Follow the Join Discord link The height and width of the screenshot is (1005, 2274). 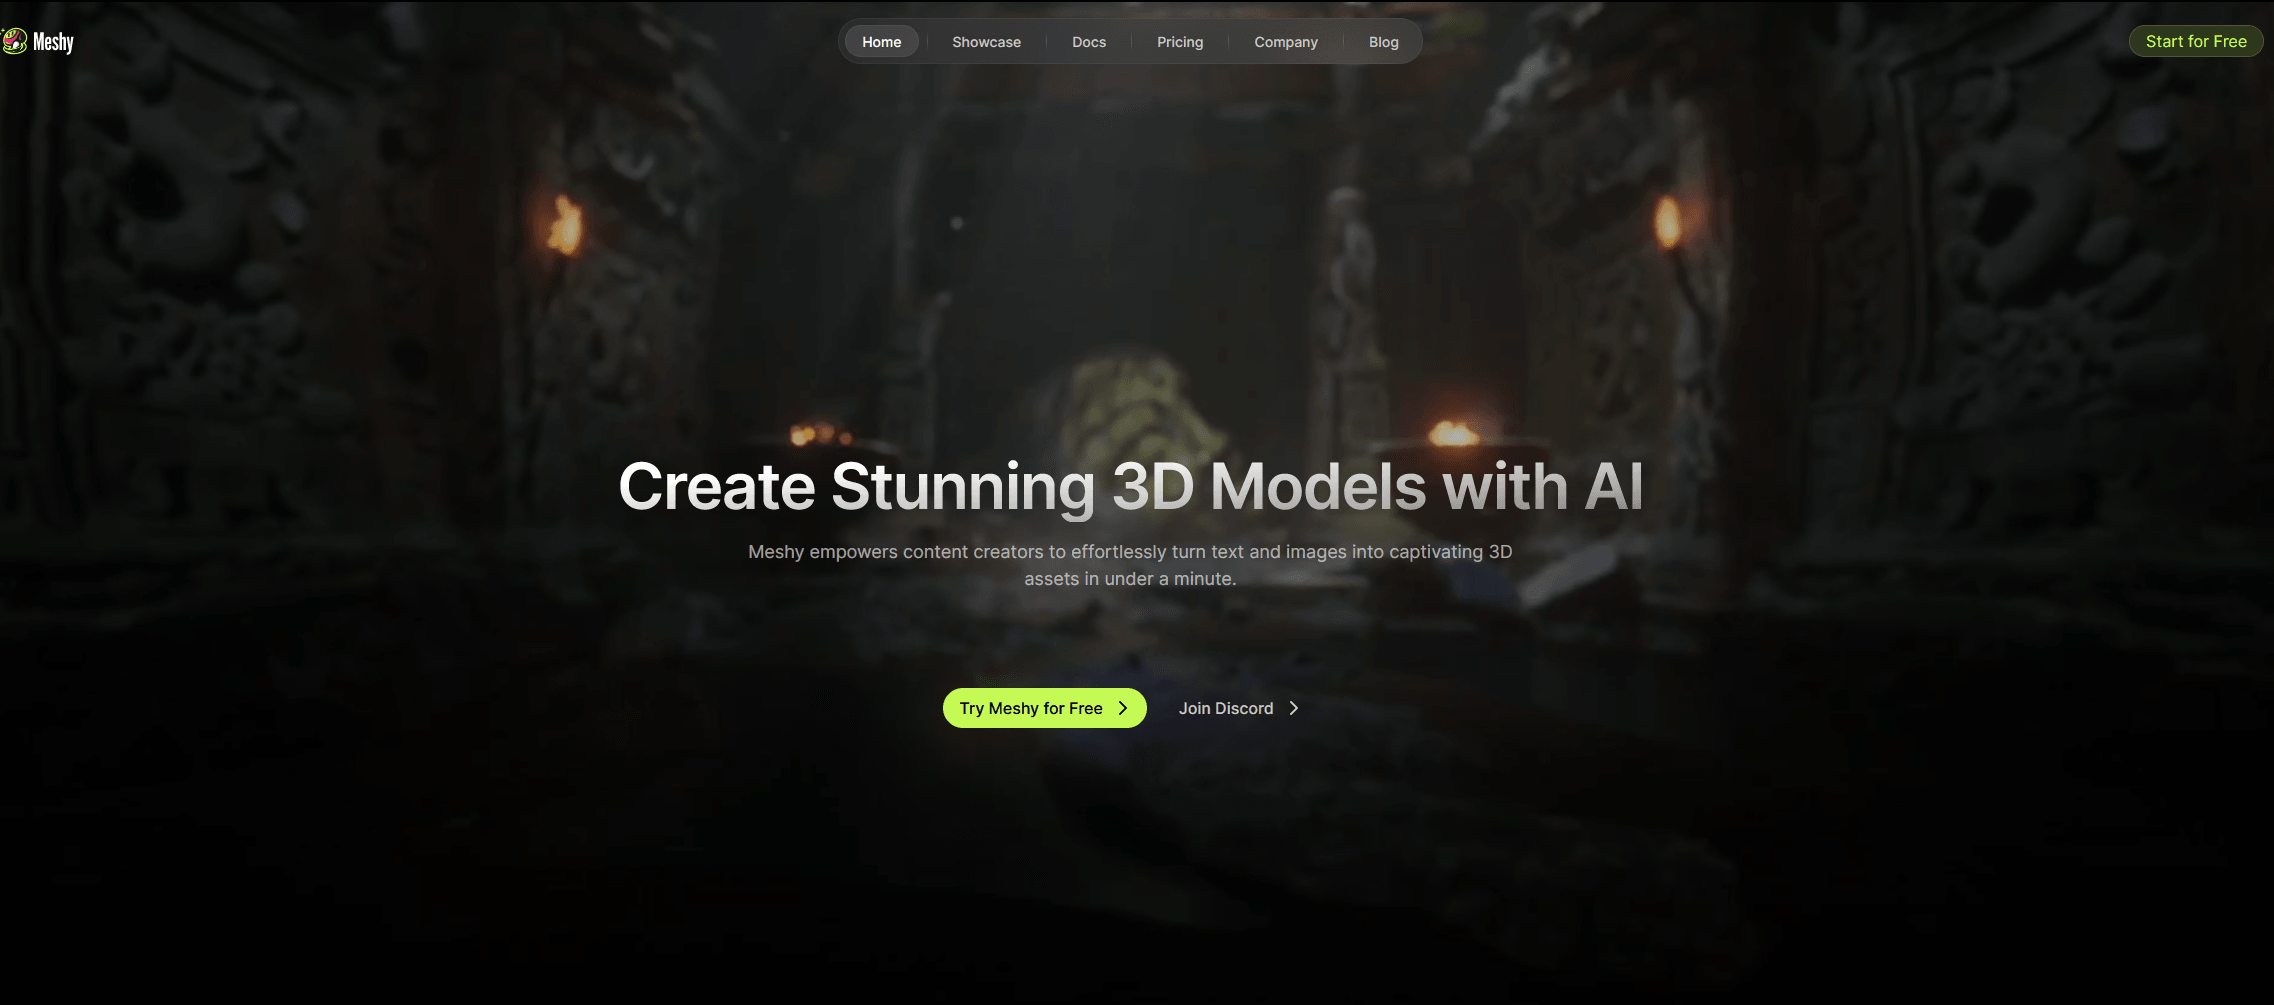tap(1238, 708)
